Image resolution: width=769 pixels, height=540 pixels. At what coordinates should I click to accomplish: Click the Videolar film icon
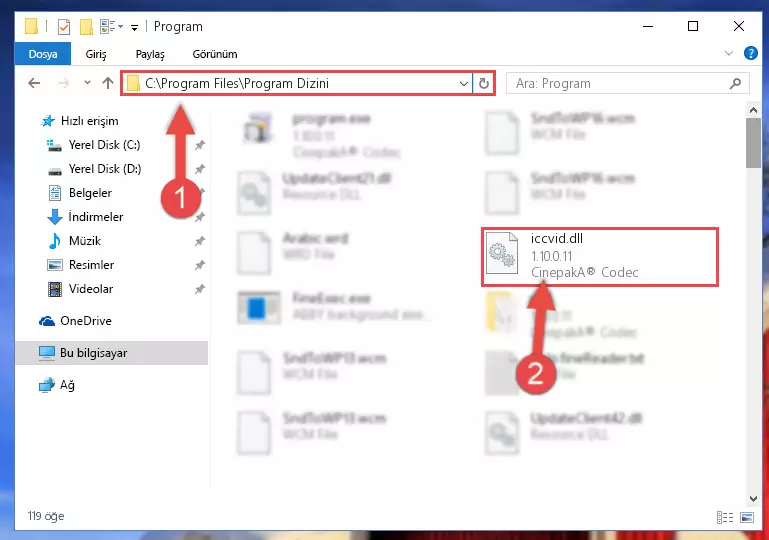54,289
